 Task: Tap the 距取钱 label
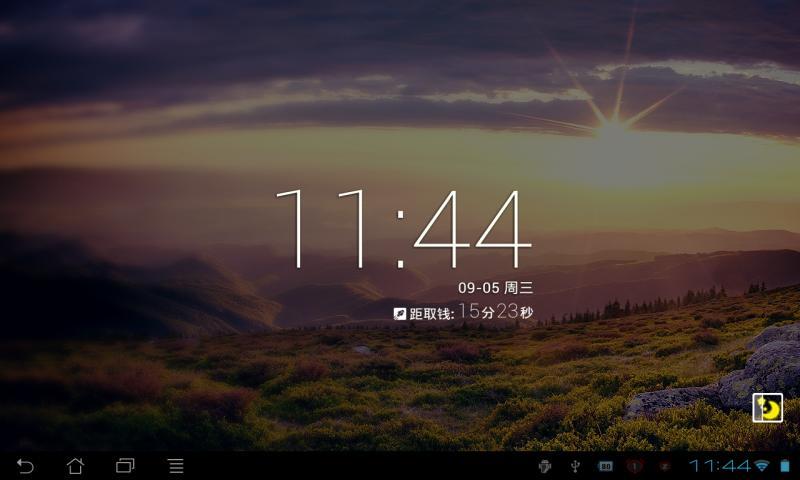pos(432,313)
